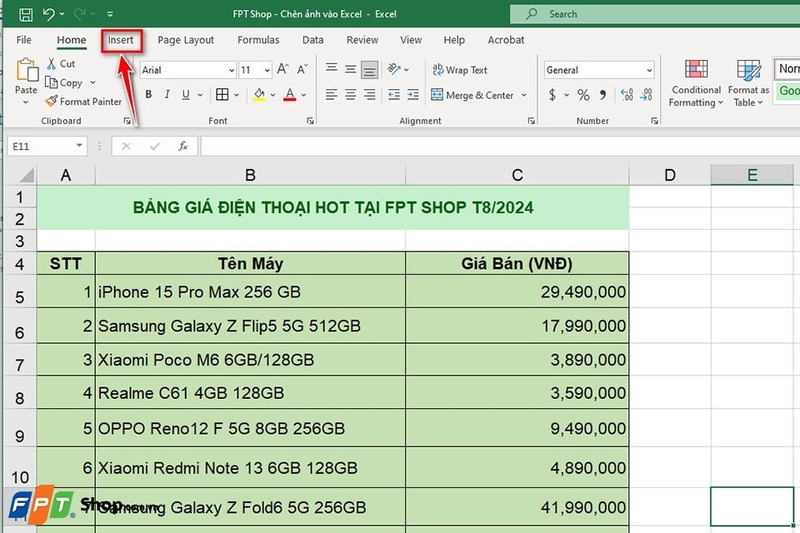Open the View tab
This screenshot has height=533, width=800.
(x=411, y=40)
